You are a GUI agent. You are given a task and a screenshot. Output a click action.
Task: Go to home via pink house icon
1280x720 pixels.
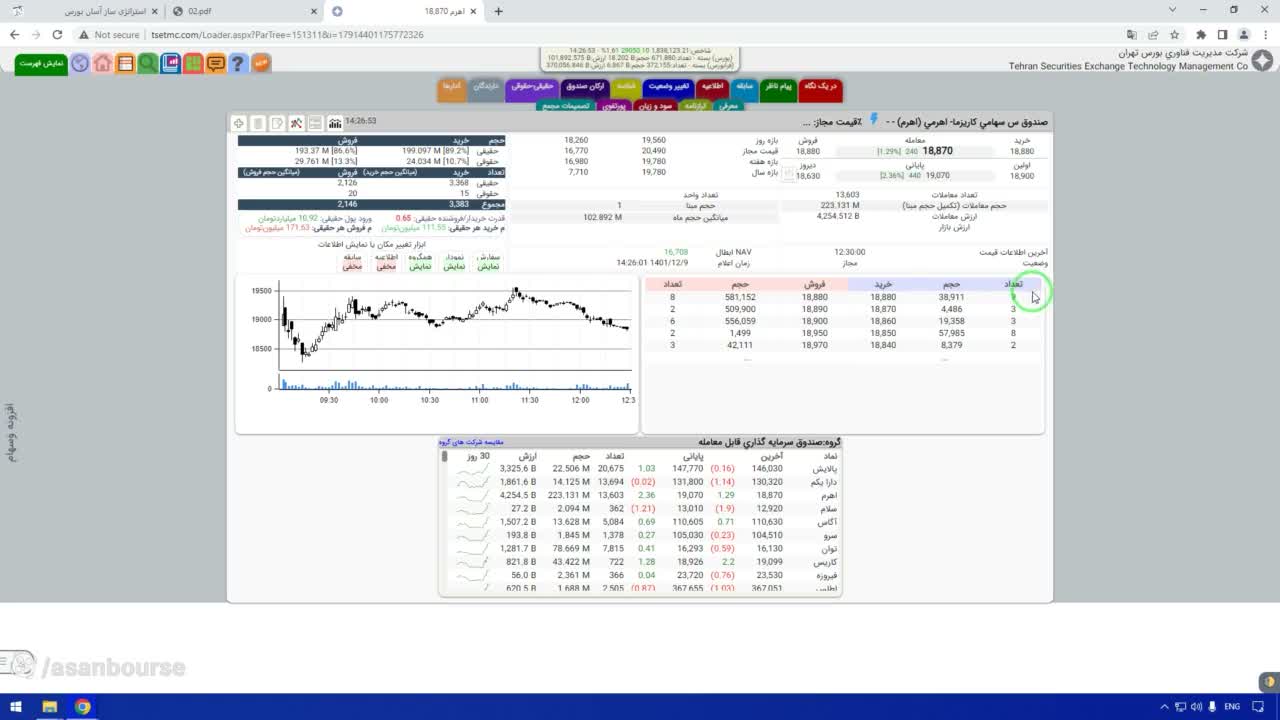click(x=103, y=63)
